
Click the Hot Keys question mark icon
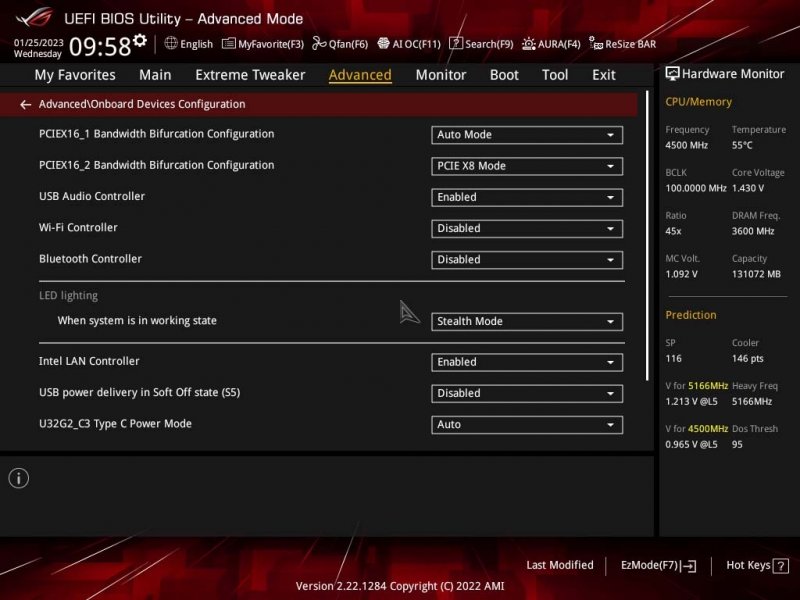pyautogui.click(x=781, y=566)
